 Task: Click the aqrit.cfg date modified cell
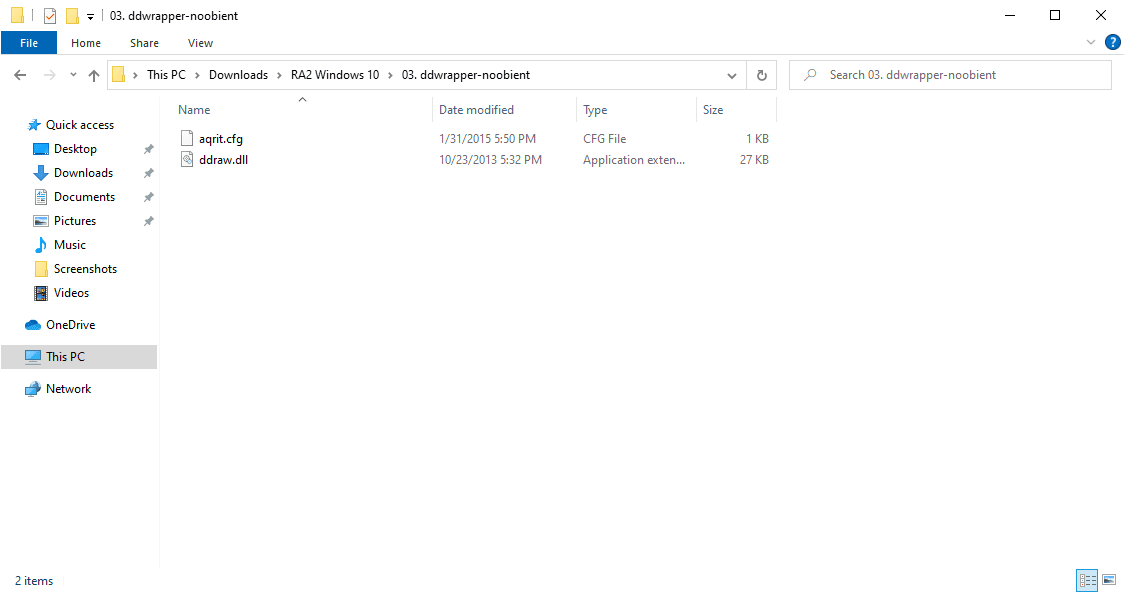pos(487,138)
